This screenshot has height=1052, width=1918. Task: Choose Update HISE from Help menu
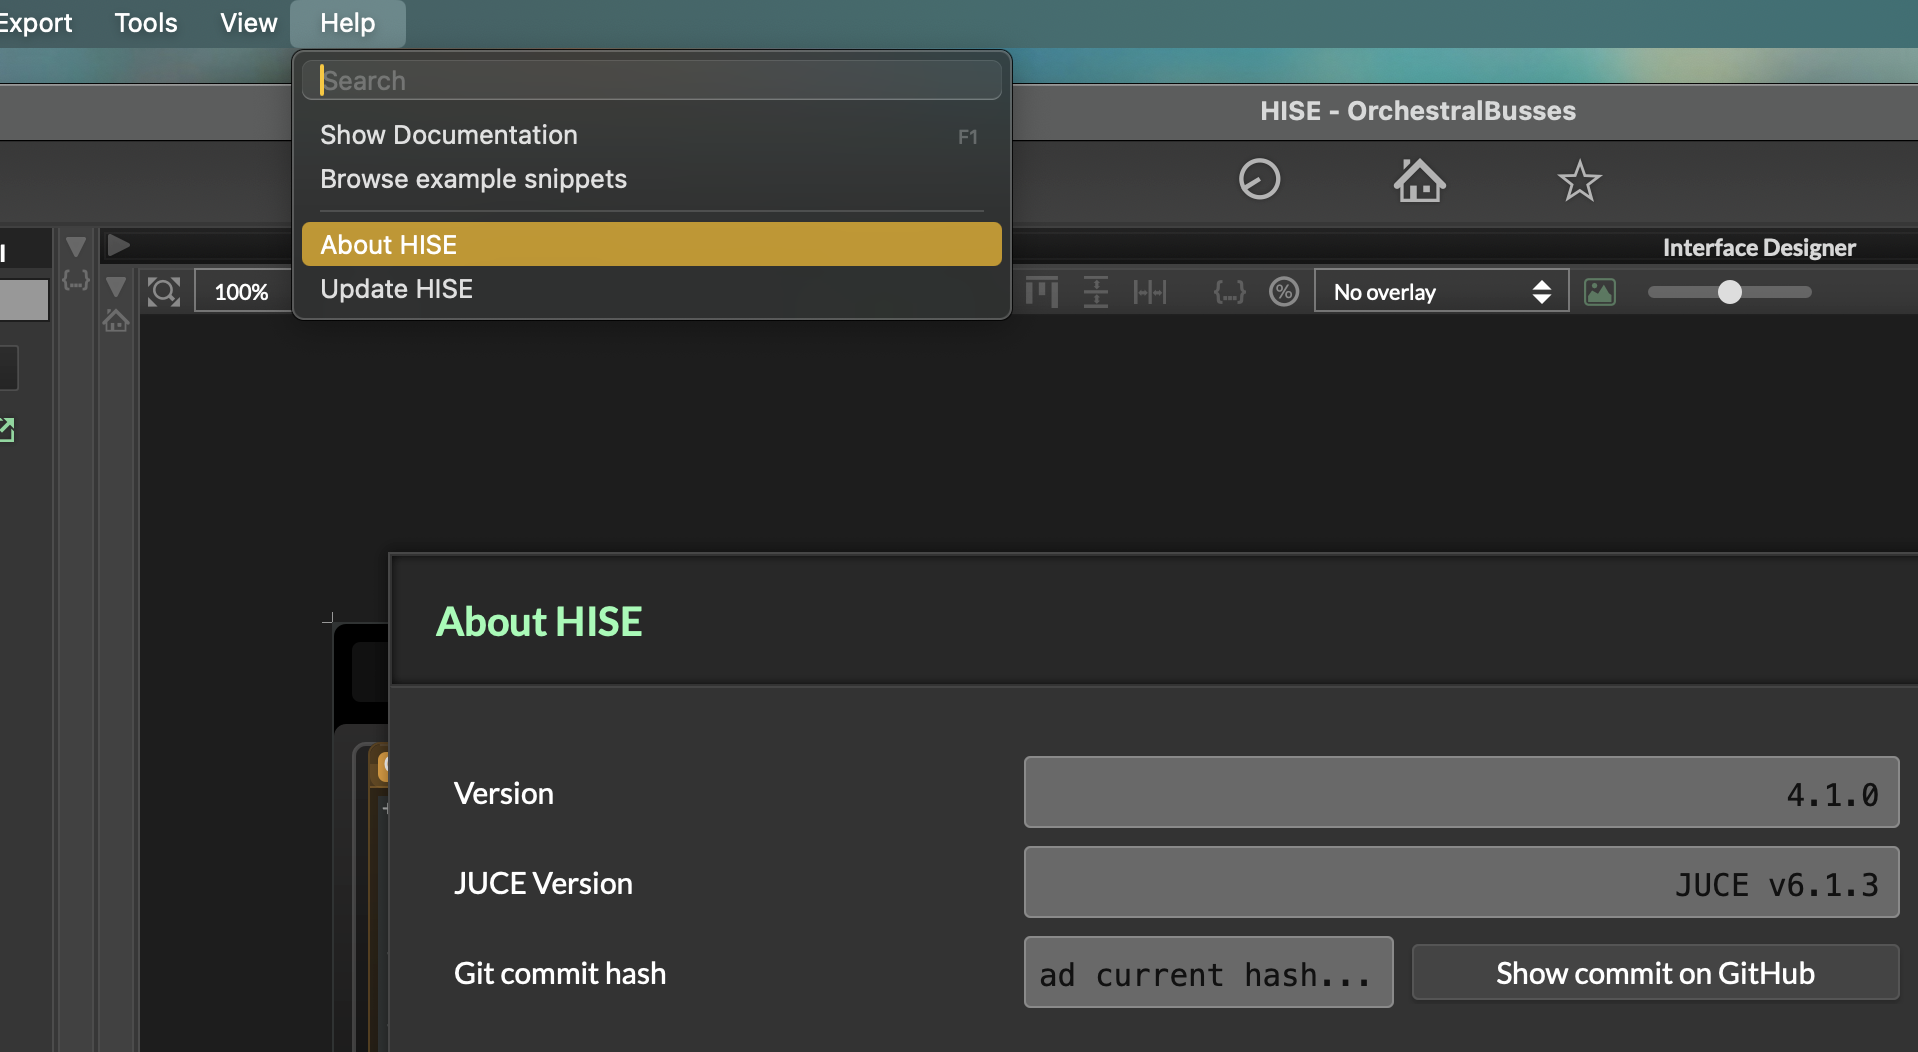pos(651,289)
